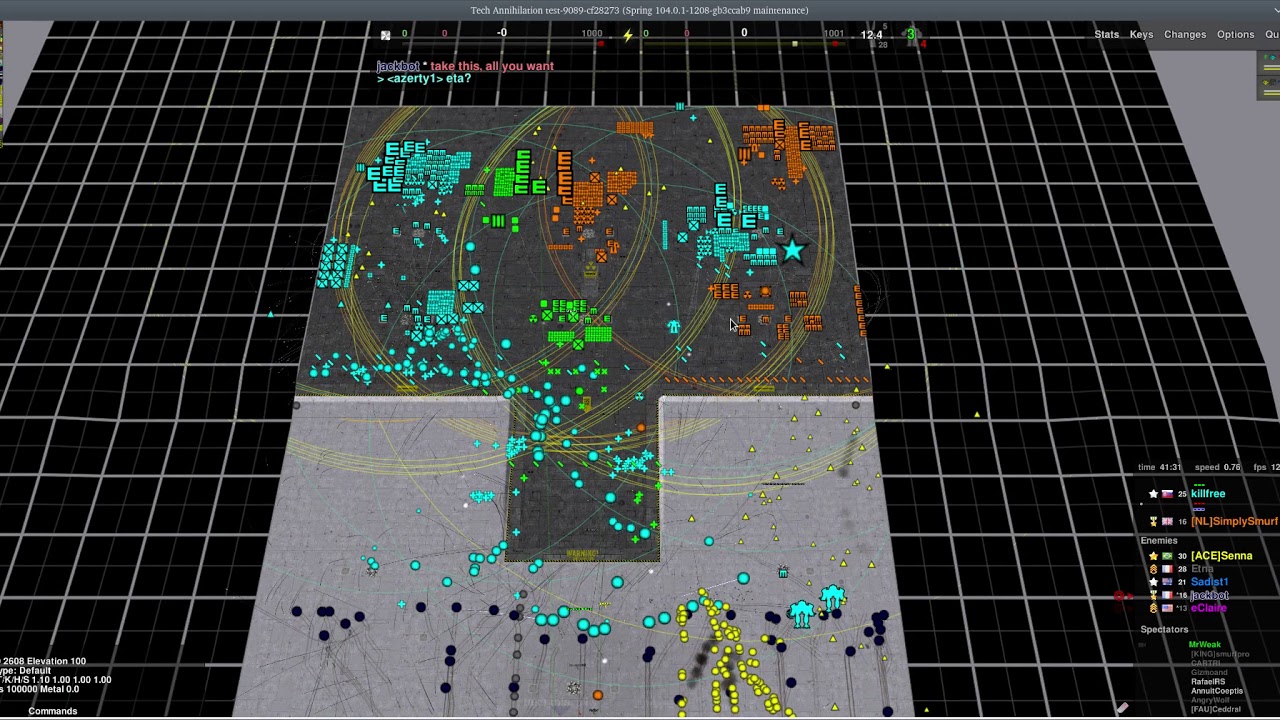Viewport: 1280px width, 720px height.
Task: Open the Changes menu
Action: click(1185, 35)
